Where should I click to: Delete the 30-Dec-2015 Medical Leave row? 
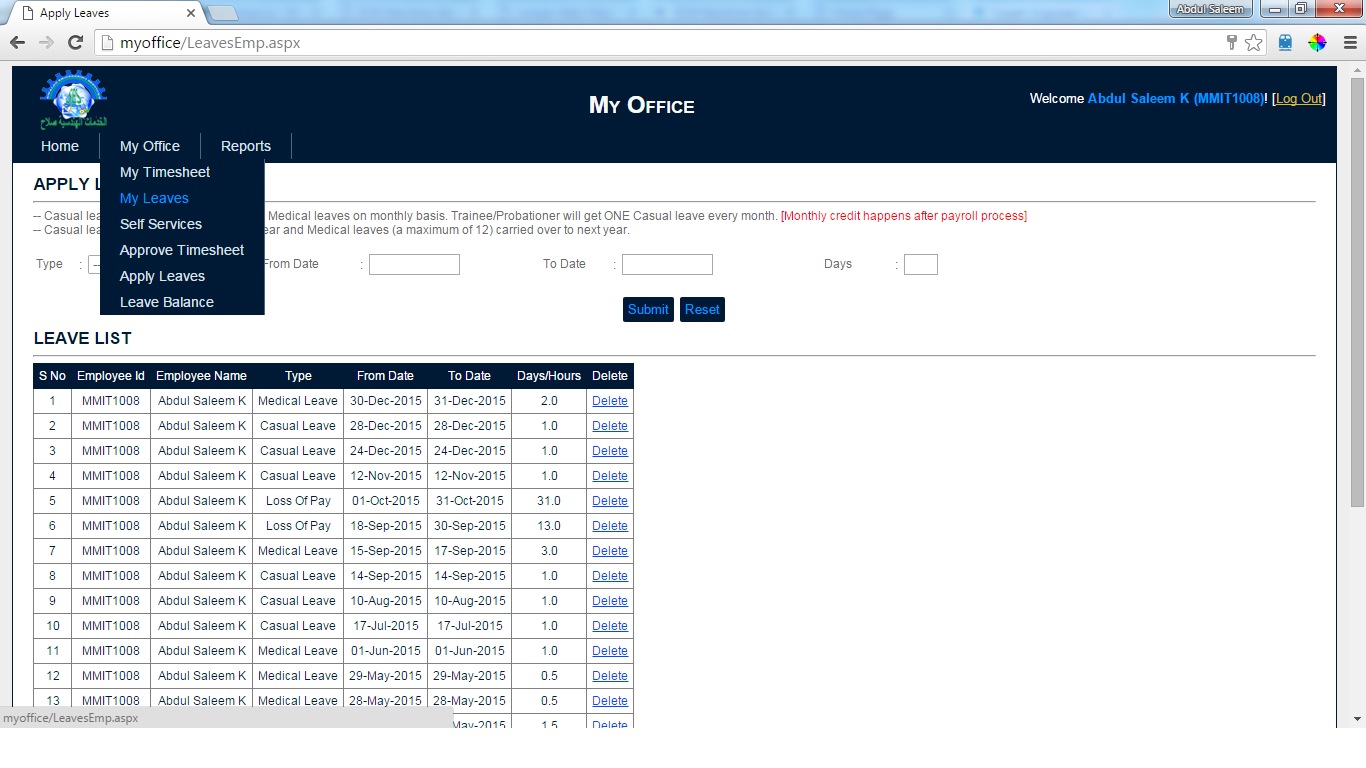tap(610, 401)
